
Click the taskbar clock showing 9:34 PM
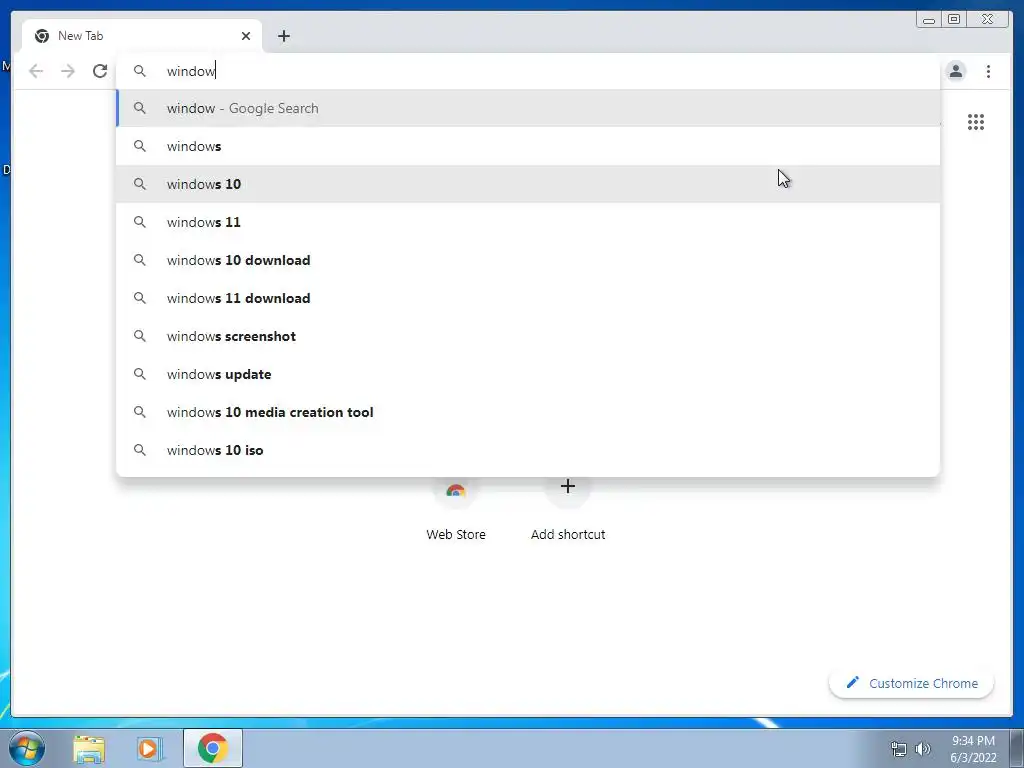point(973,749)
